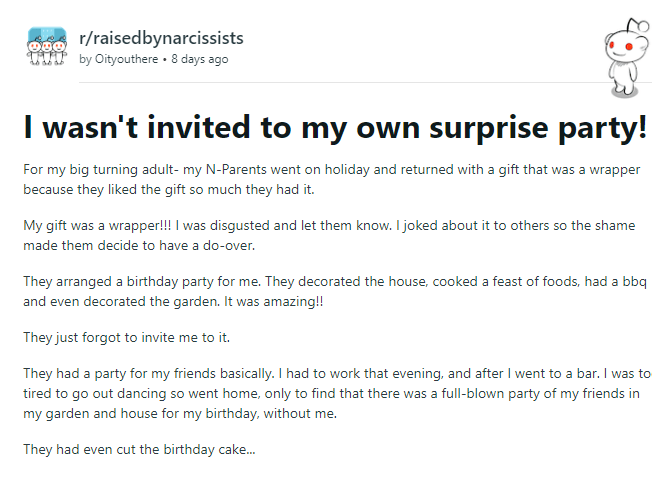Click the line 'They had even cut the birthday cake'

pos(139,449)
